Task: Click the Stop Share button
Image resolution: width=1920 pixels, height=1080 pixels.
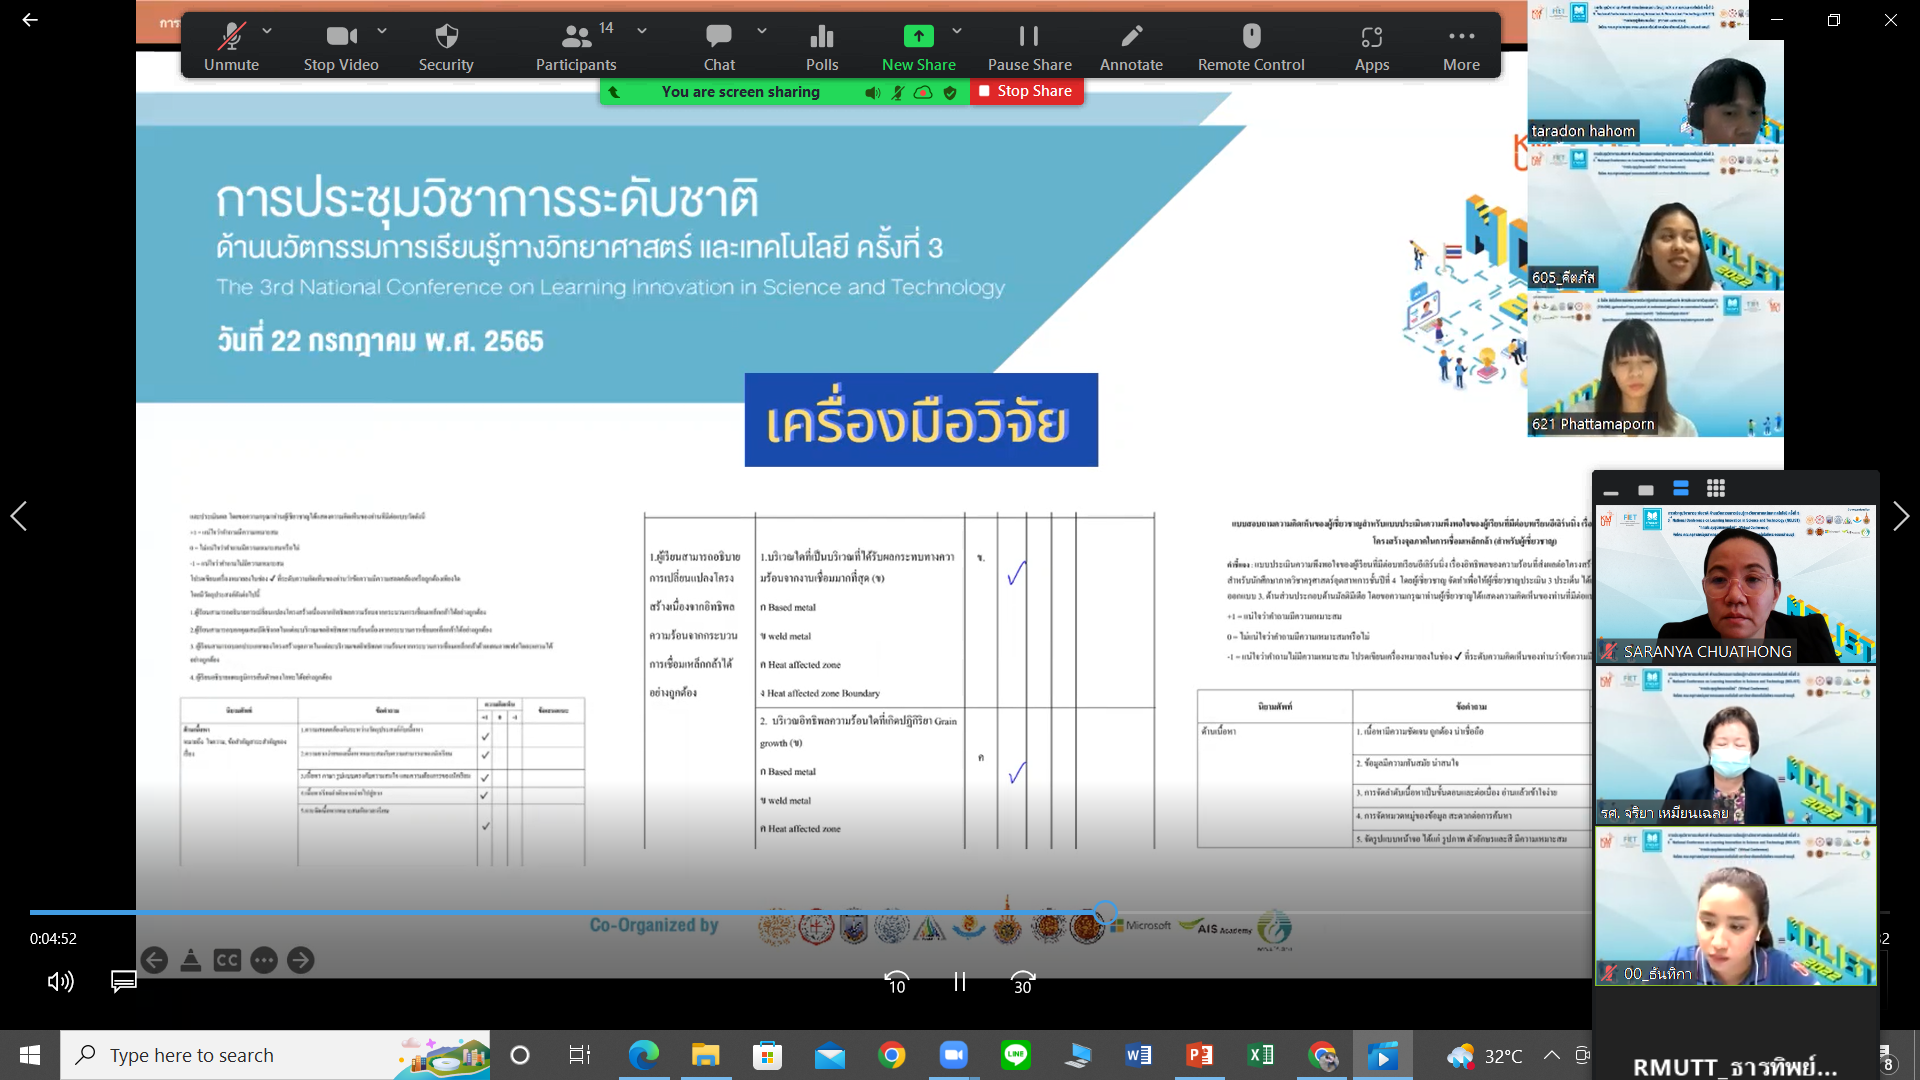Action: [x=1026, y=91]
